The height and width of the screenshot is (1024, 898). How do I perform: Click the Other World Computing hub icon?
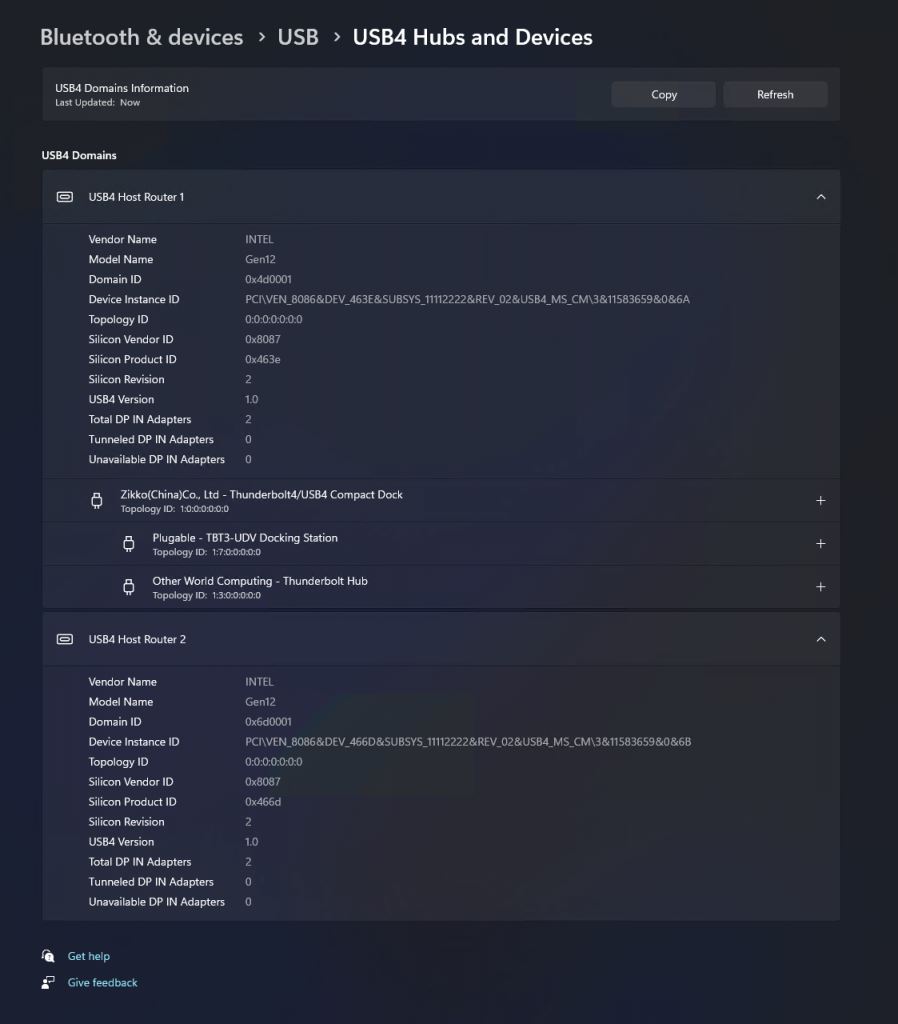pos(129,587)
